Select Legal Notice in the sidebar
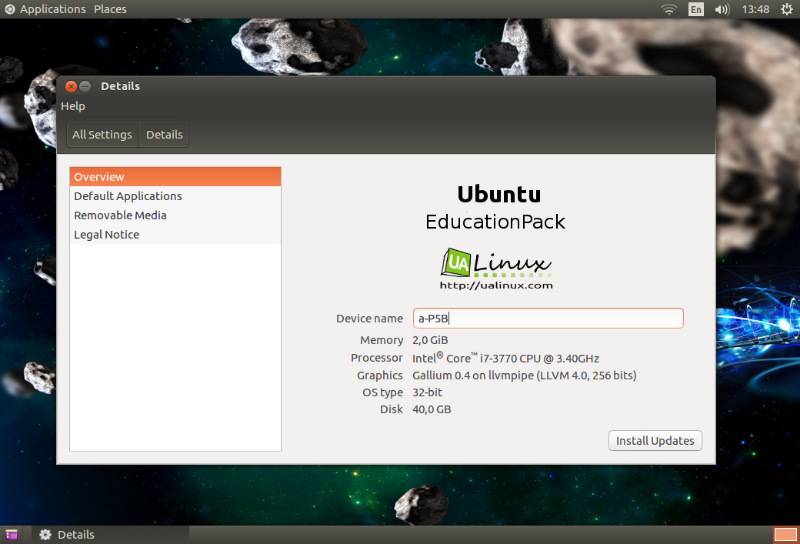This screenshot has width=800, height=544. pos(175,235)
